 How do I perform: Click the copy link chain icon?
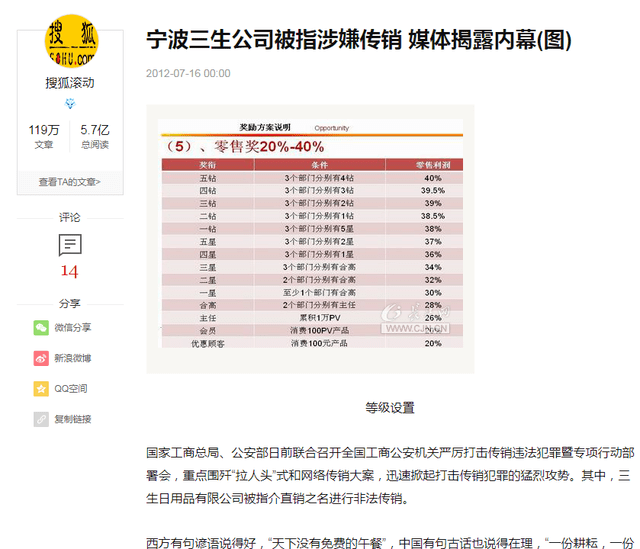(x=41, y=419)
